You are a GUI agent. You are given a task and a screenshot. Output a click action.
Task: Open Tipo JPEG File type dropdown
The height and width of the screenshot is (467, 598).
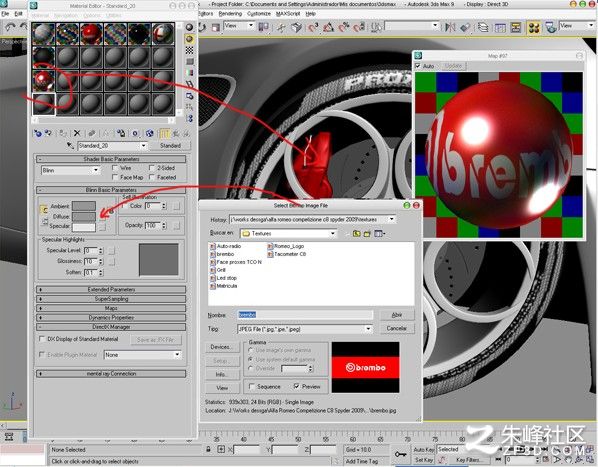368,329
